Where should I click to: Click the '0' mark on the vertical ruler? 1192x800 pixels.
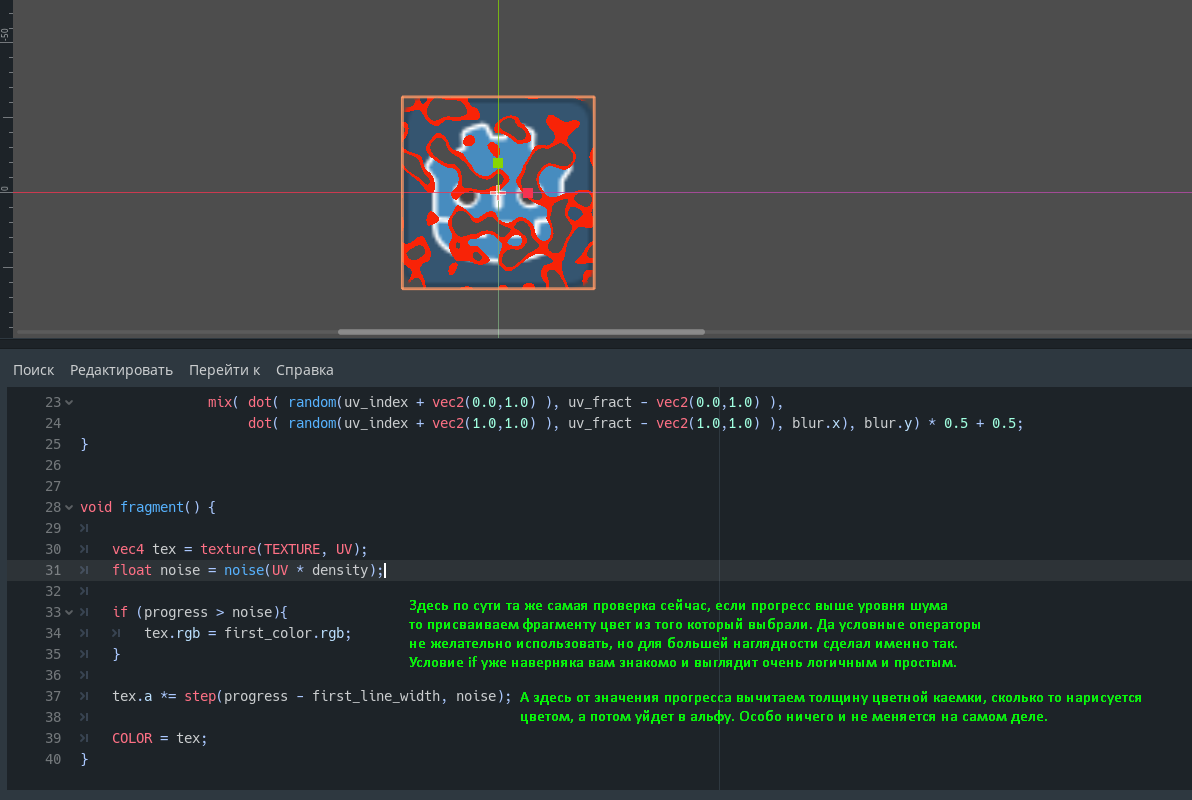5,189
